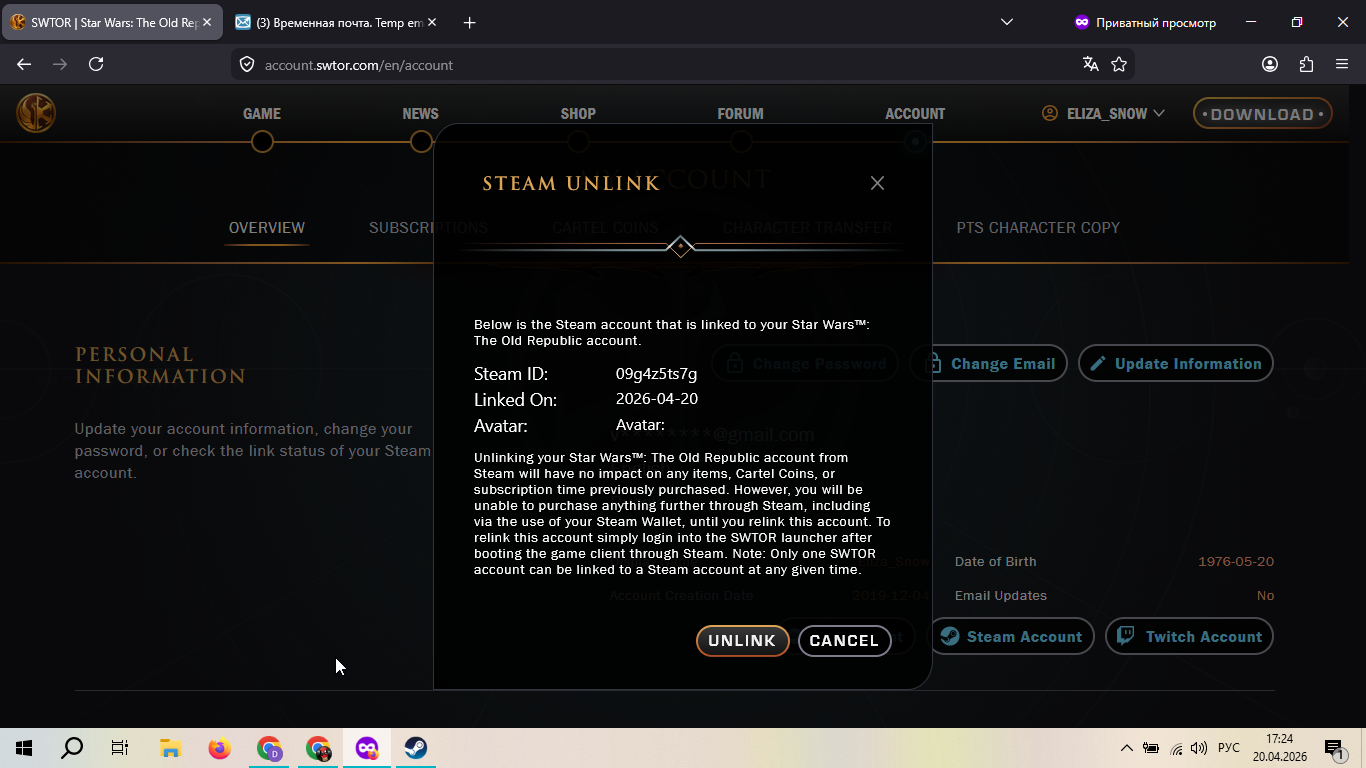Image resolution: width=1366 pixels, height=768 pixels.
Task: Open Steam from the taskbar
Action: (416, 748)
